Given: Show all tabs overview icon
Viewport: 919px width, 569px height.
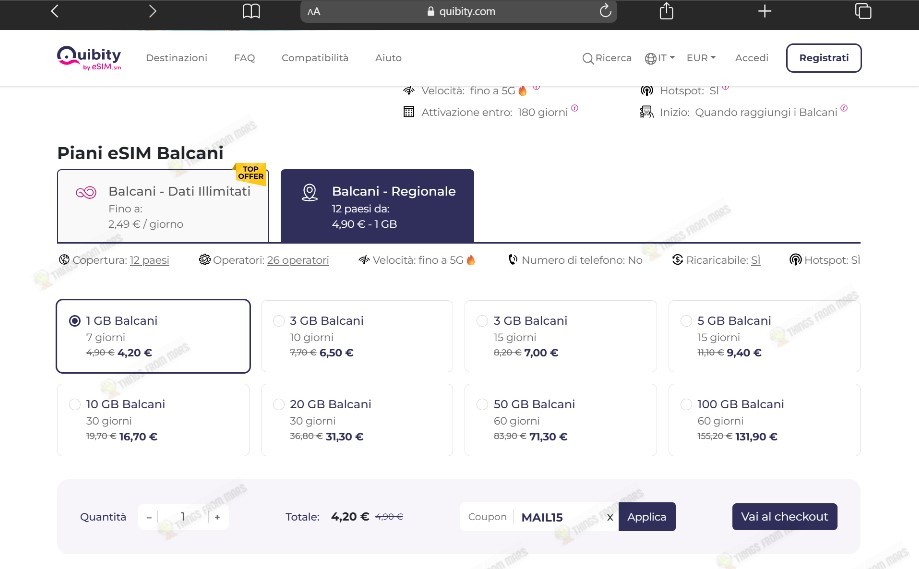Looking at the screenshot, I should coord(863,11).
